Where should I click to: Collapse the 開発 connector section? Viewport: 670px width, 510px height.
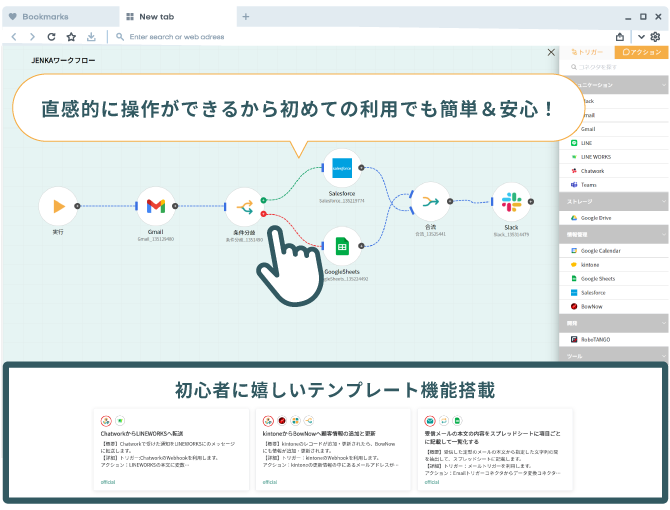click(x=663, y=323)
